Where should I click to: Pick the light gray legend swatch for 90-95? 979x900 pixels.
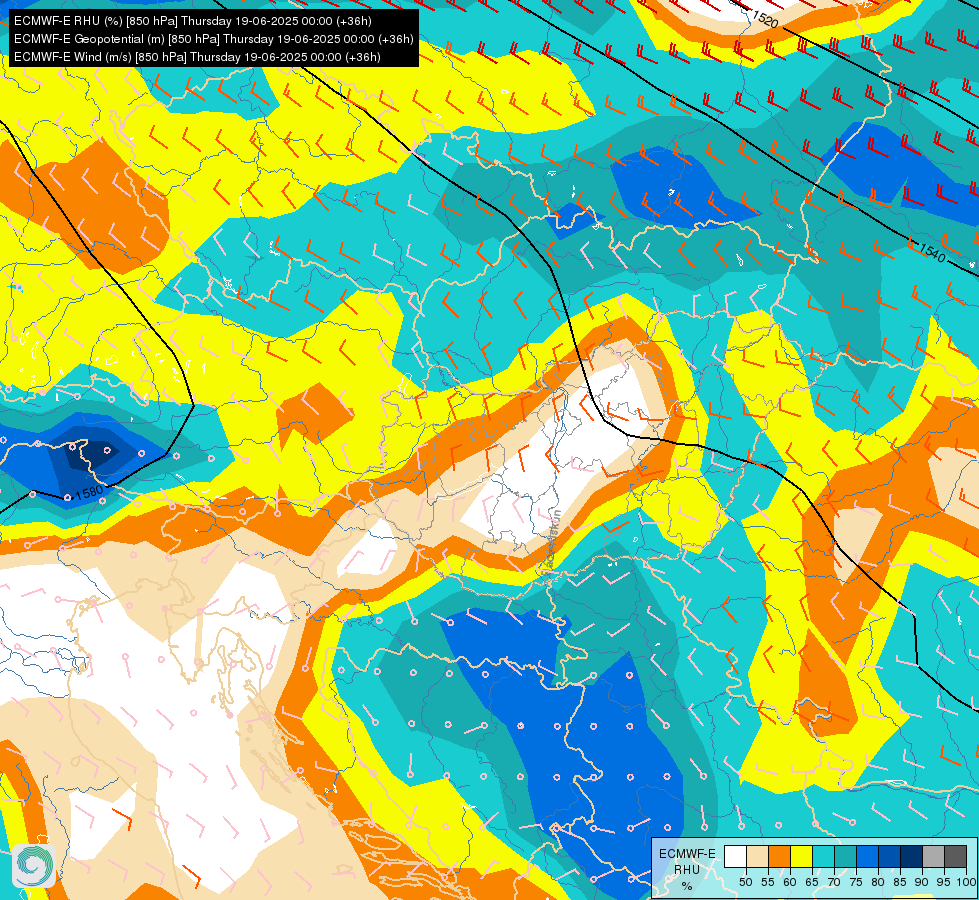[x=933, y=856]
